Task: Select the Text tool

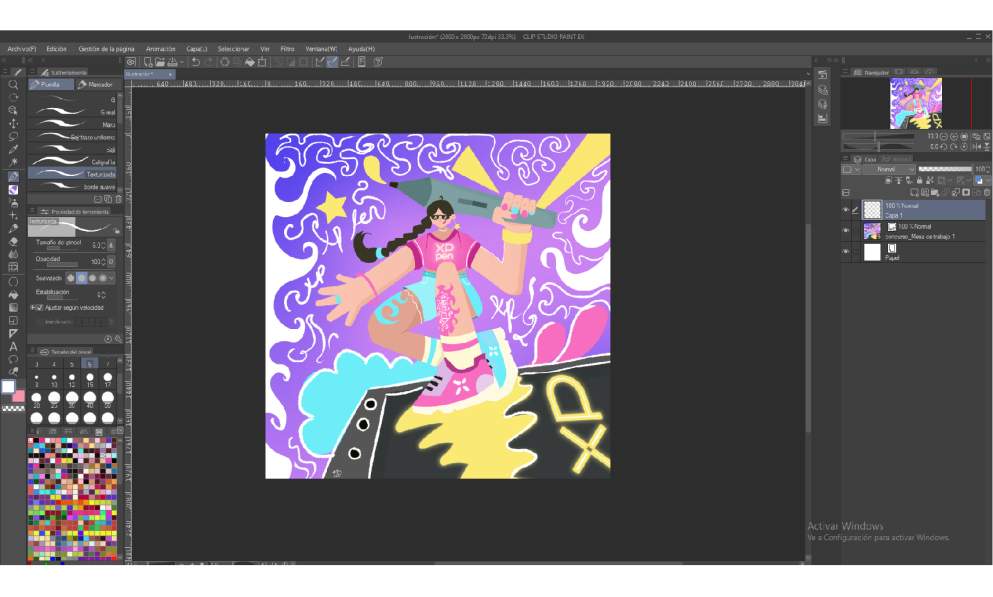Action: tap(13, 346)
